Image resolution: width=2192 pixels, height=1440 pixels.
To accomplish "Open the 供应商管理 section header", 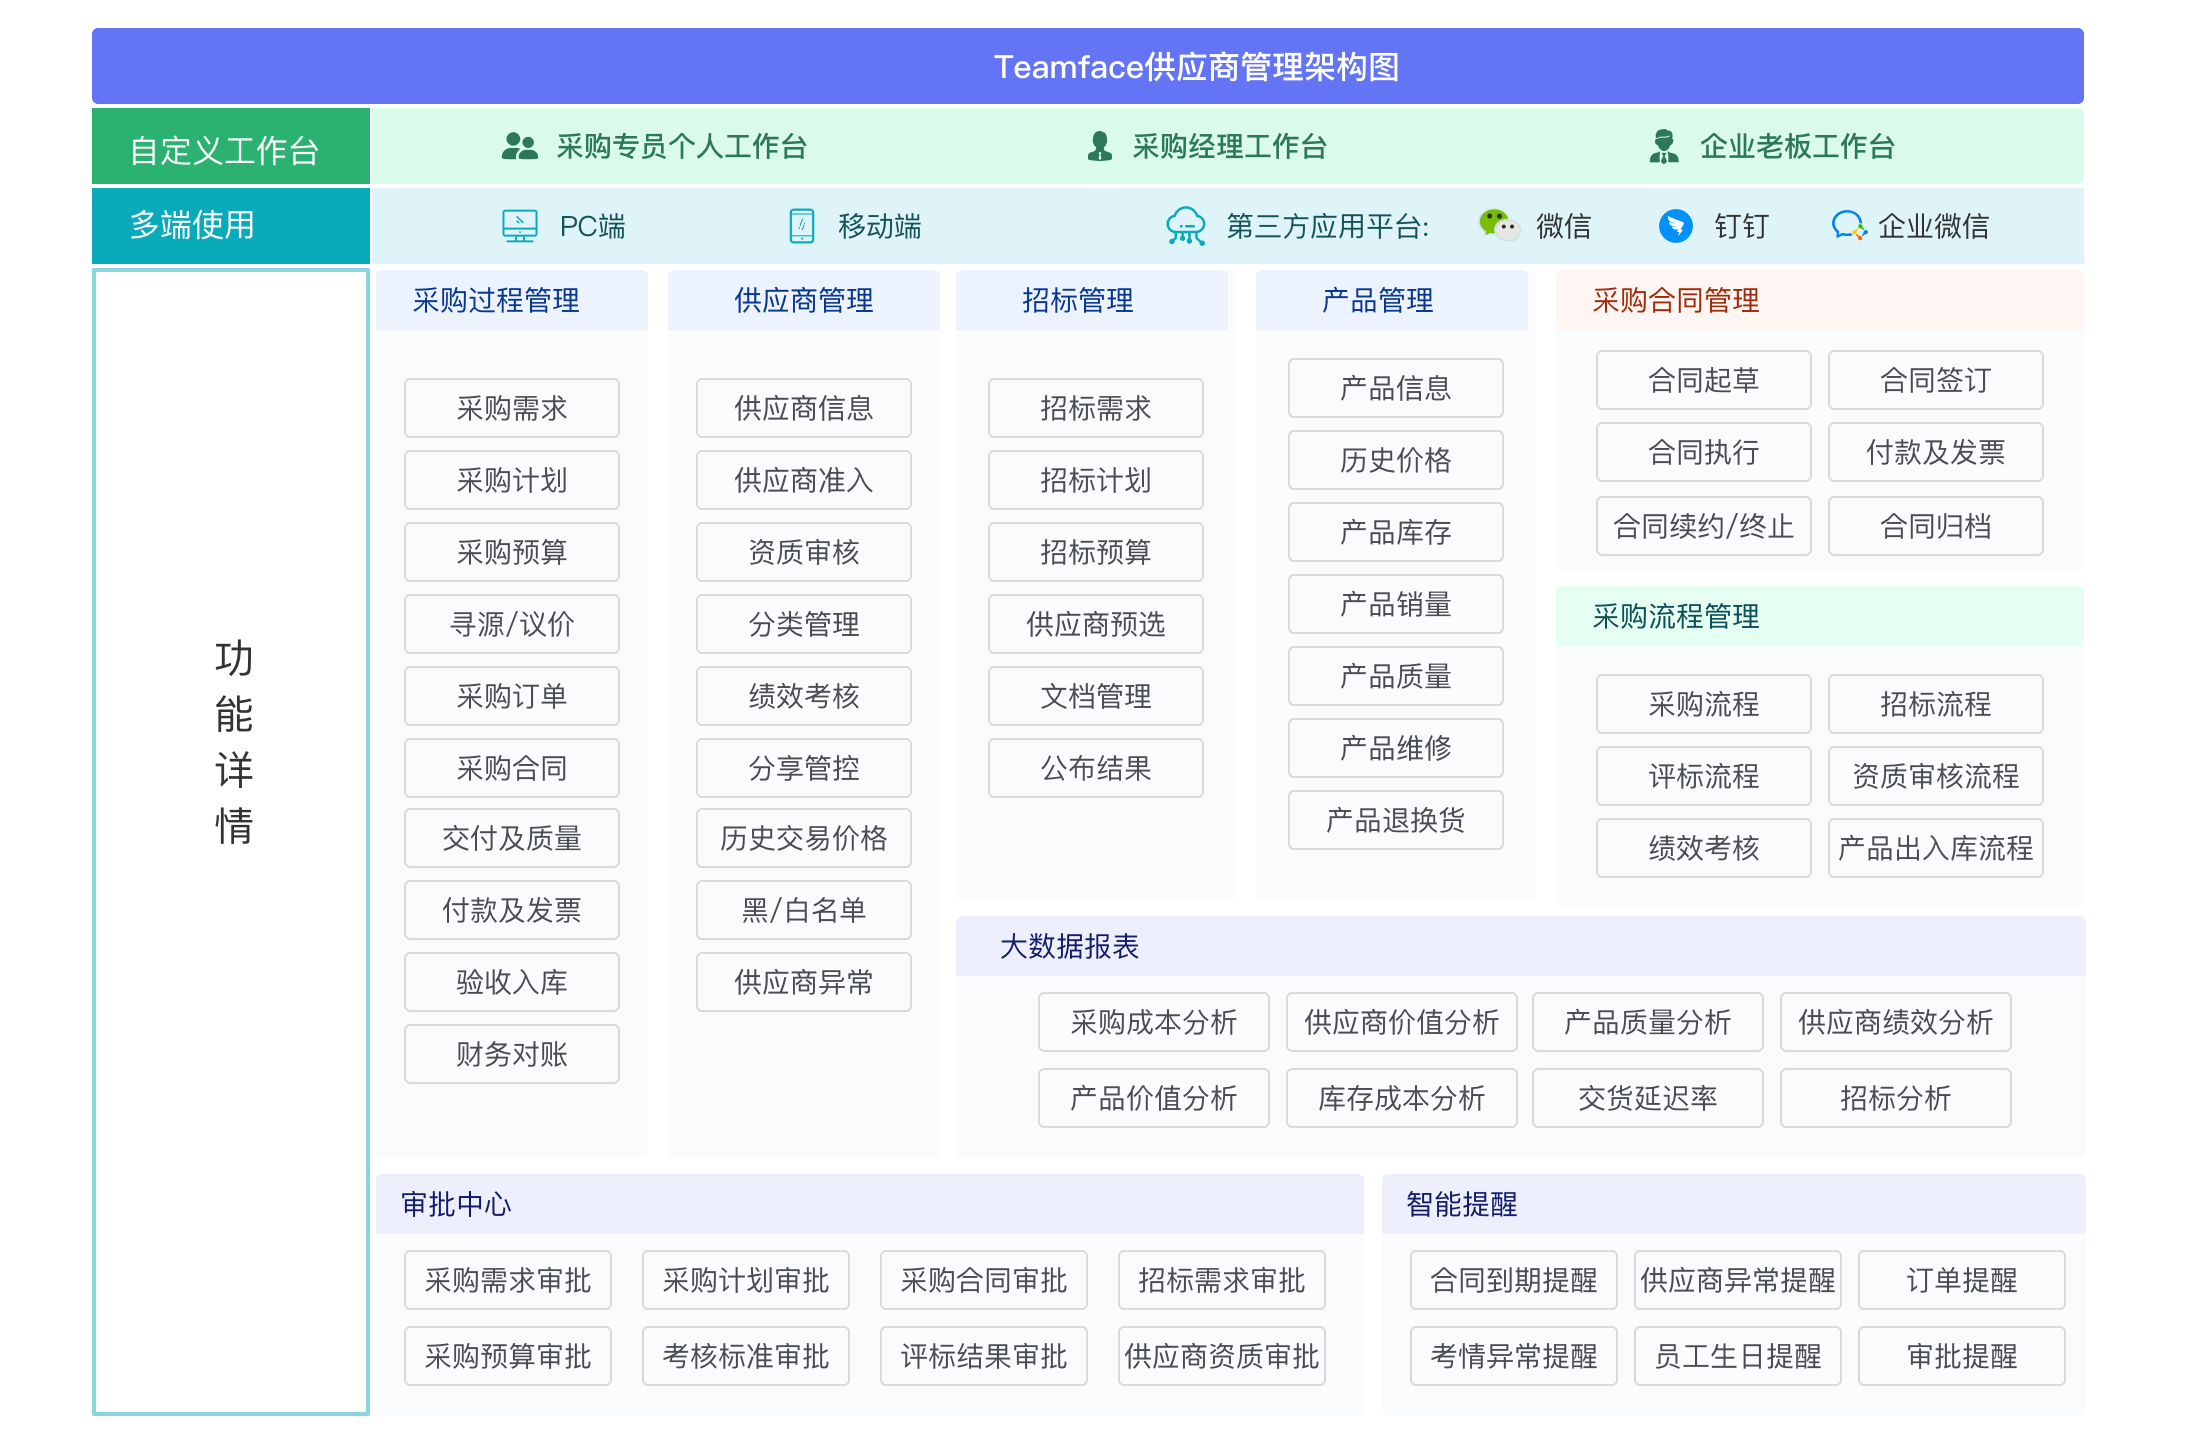I will (804, 300).
